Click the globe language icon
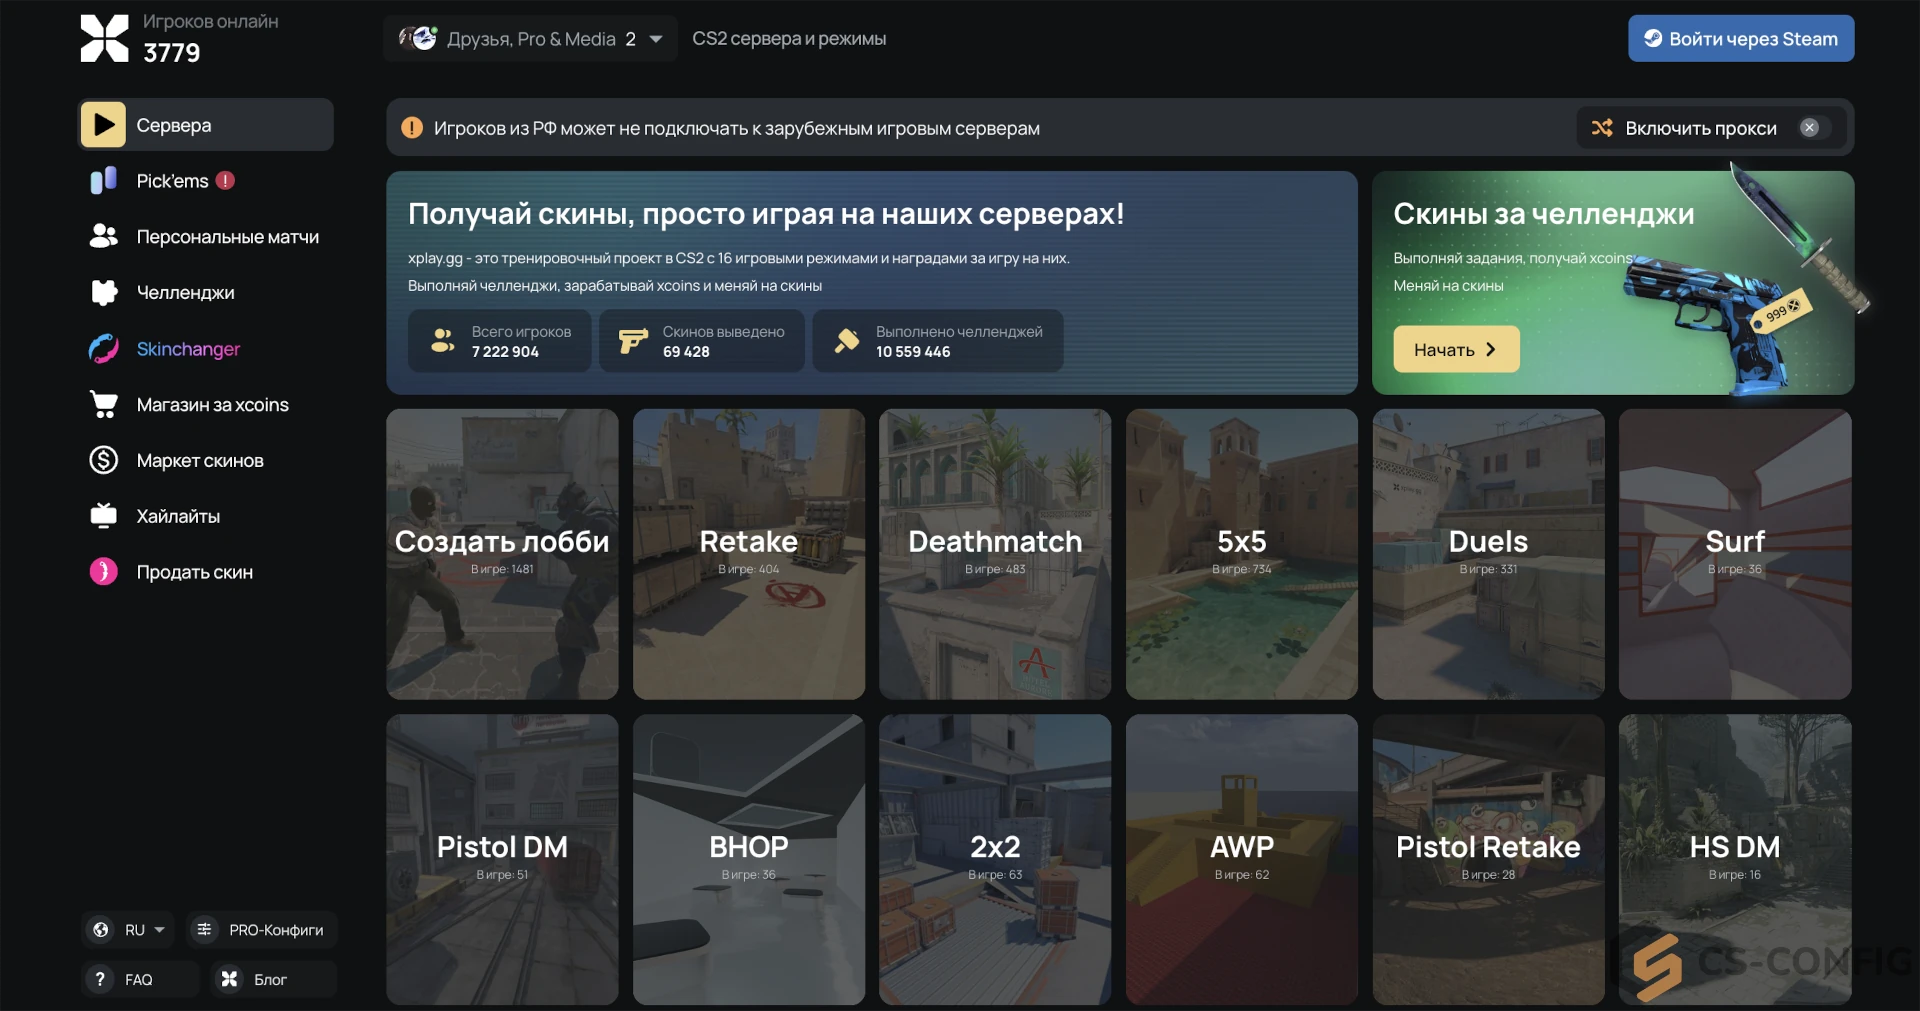The image size is (1920, 1011). point(101,930)
